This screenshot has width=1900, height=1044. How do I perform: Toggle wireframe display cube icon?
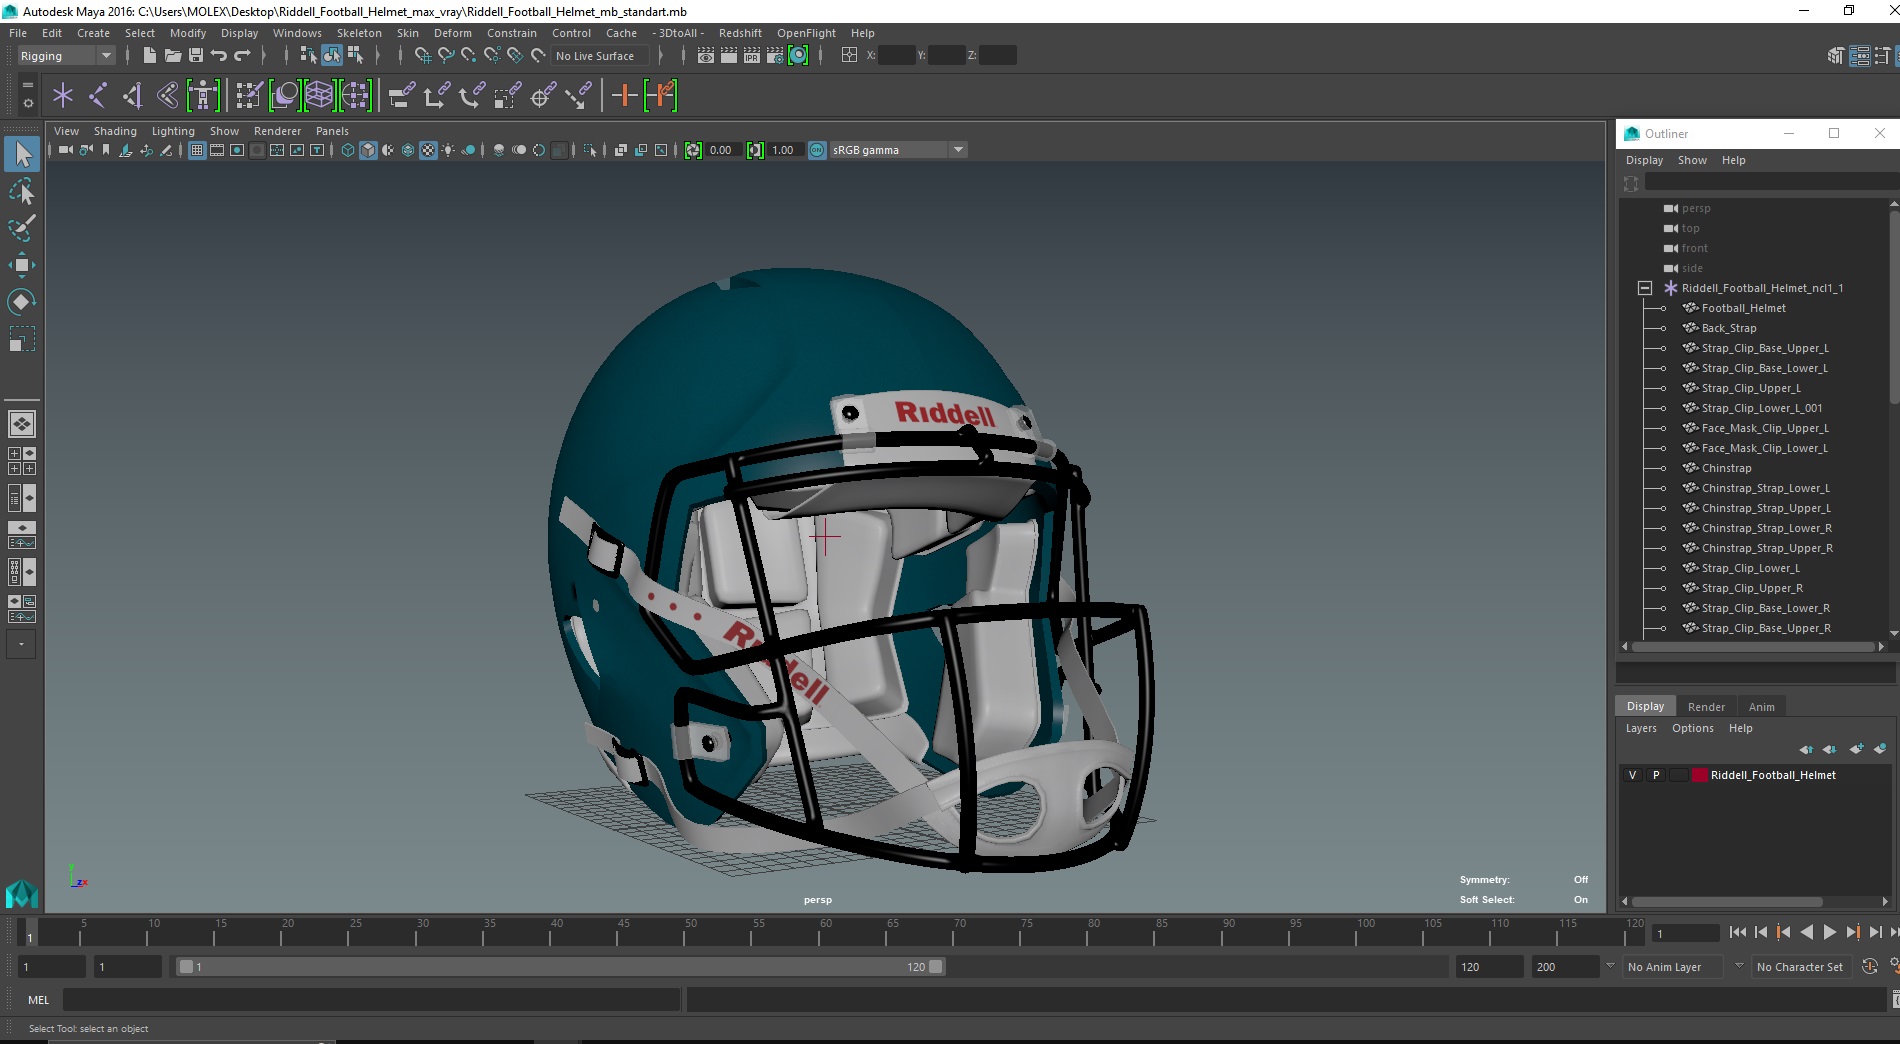coord(348,150)
